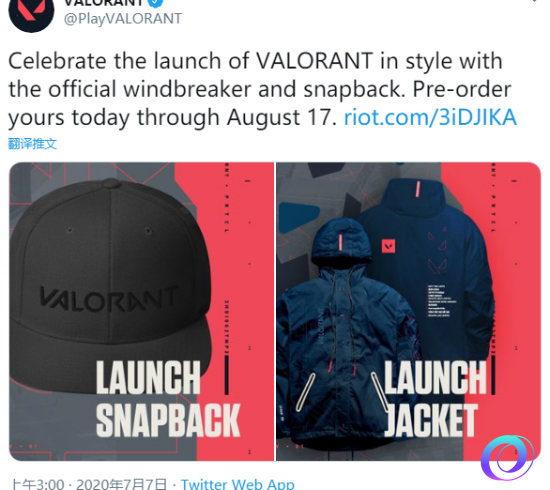Click the button on top of cap
550x490 pixels.
(110, 182)
